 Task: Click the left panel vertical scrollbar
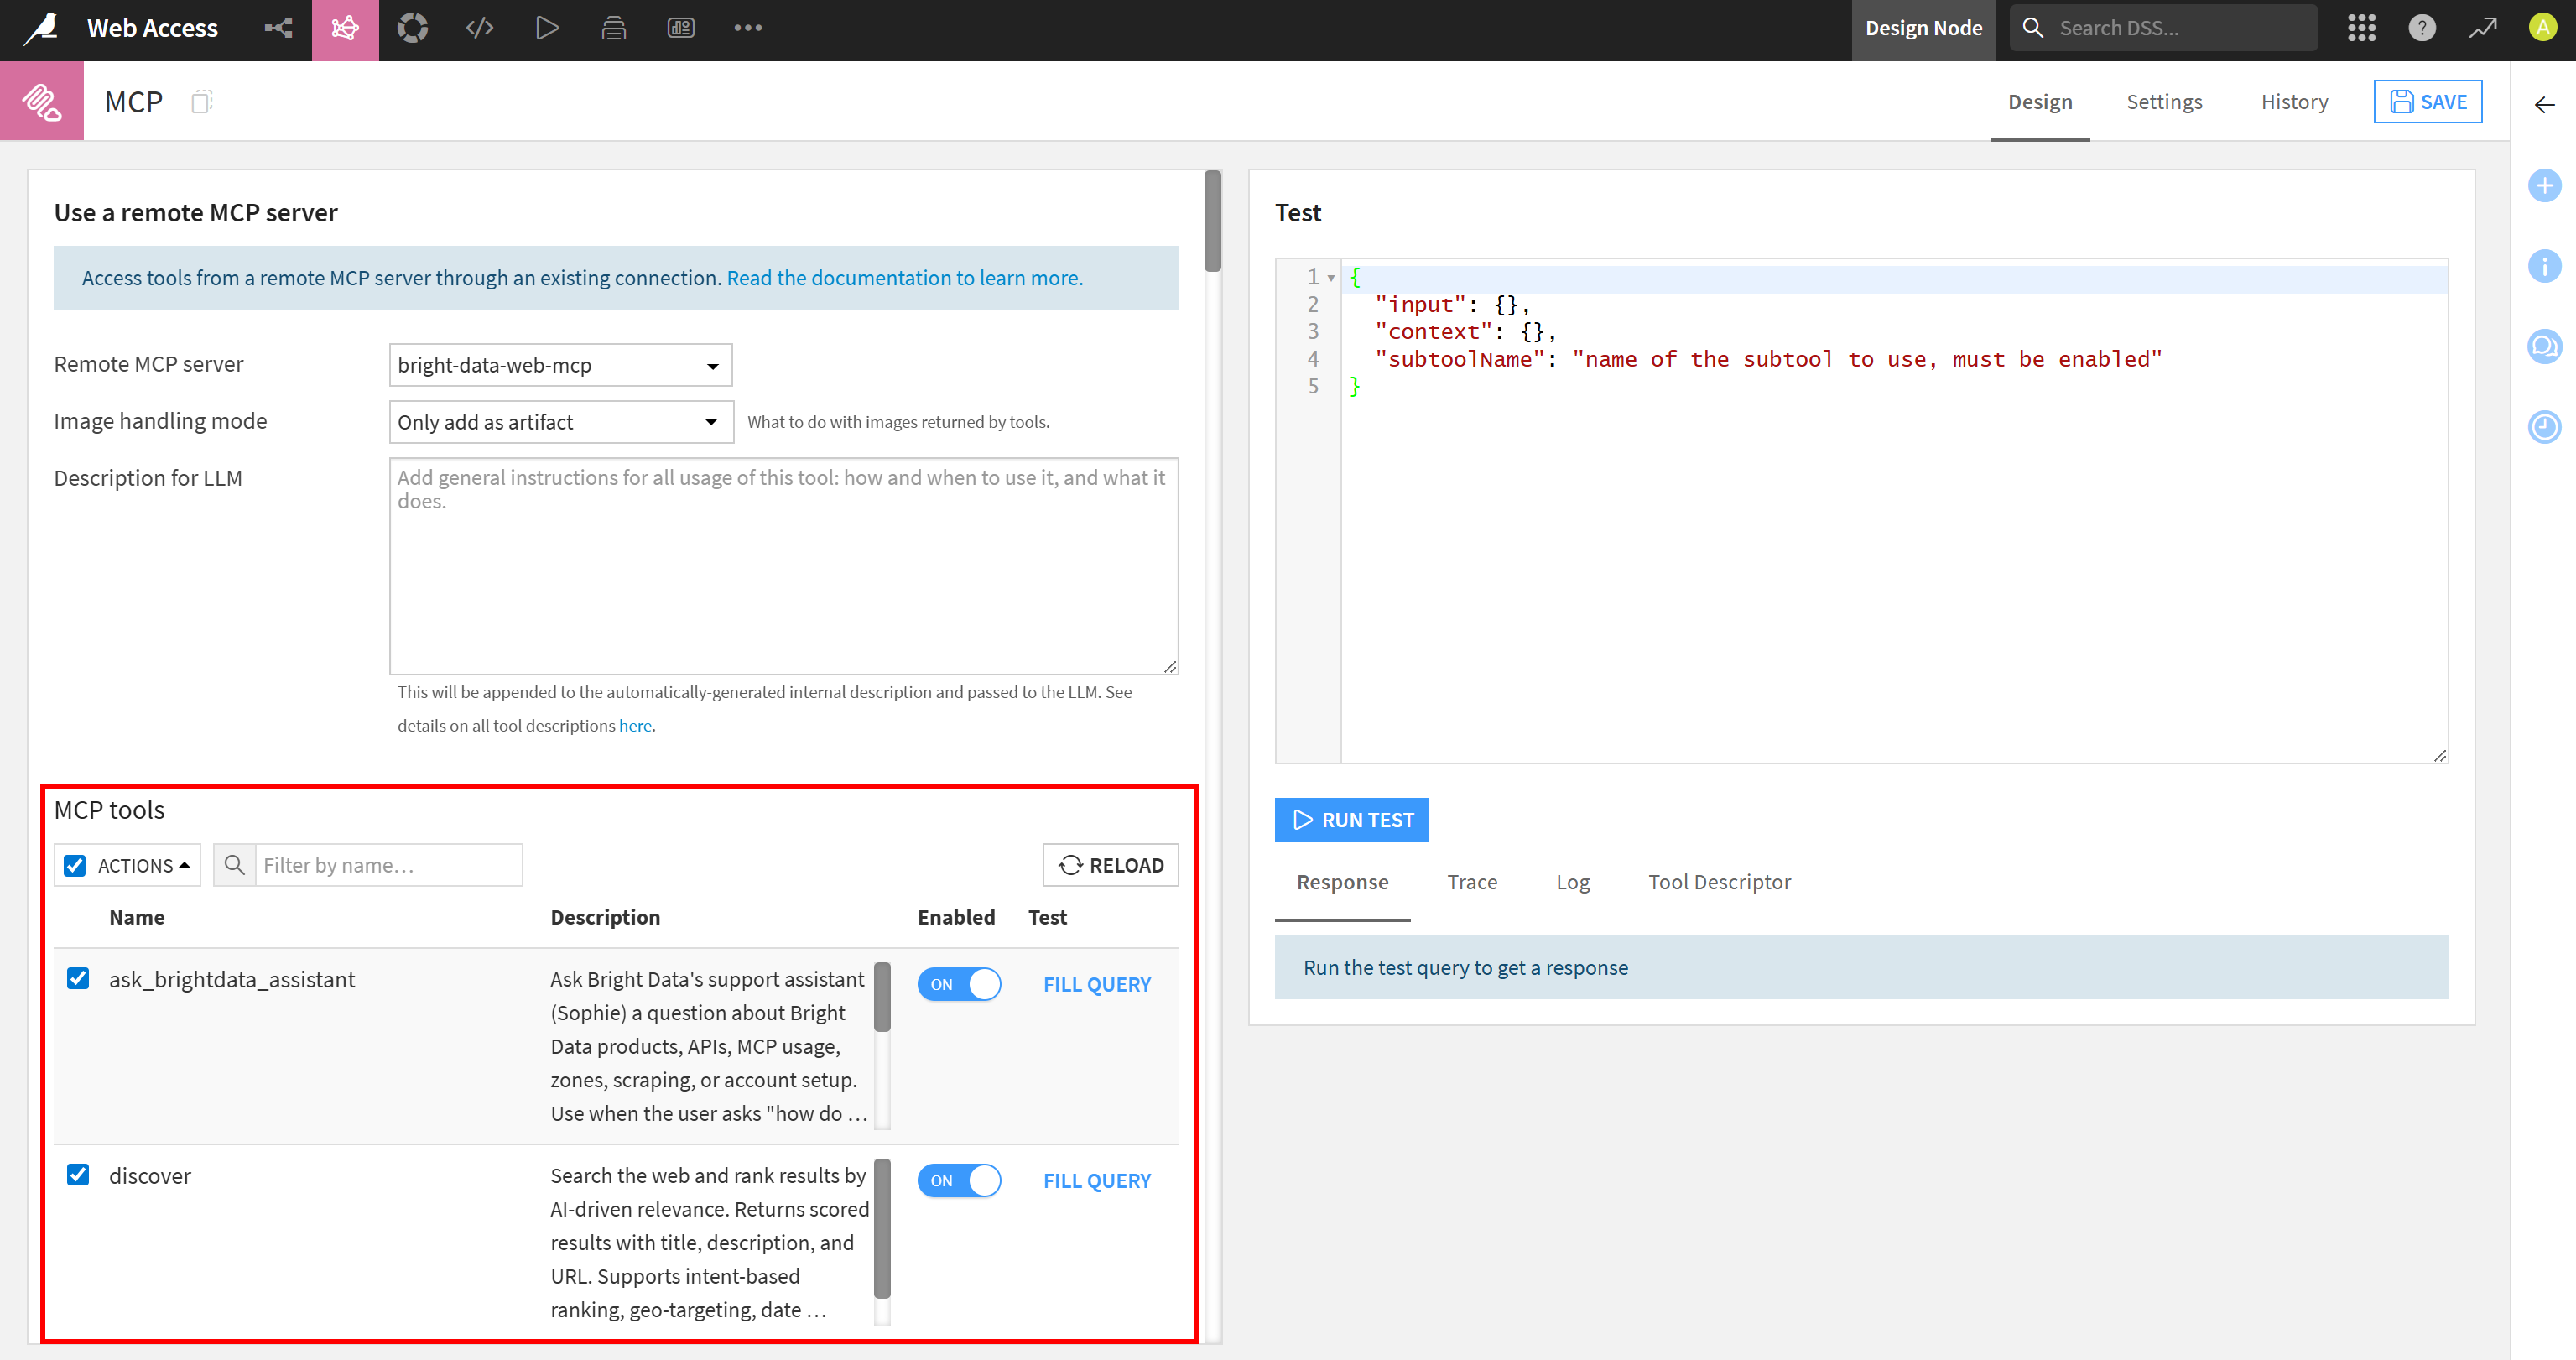(1212, 220)
